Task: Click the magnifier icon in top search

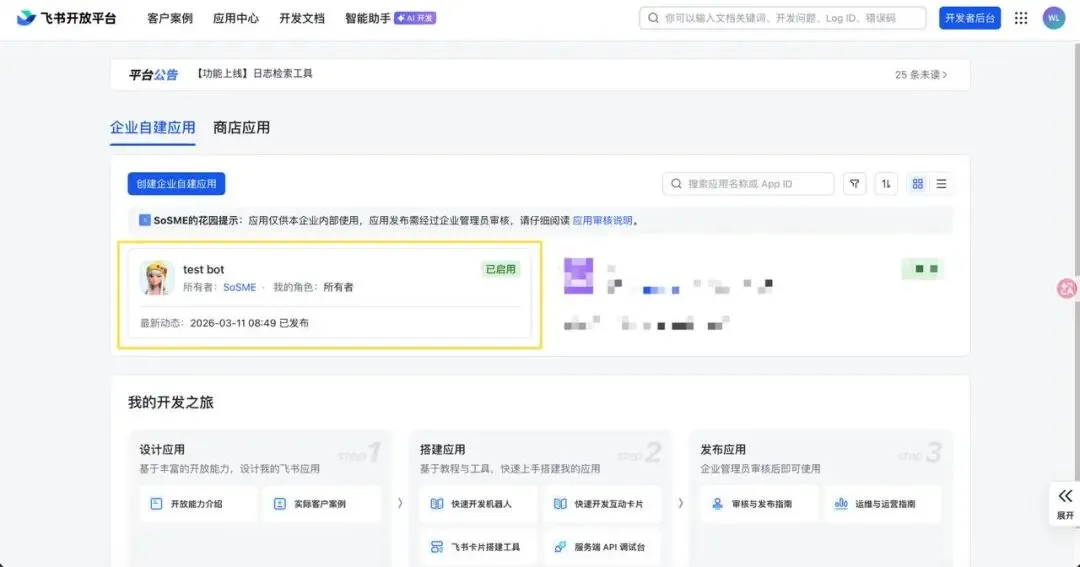Action: pos(653,19)
